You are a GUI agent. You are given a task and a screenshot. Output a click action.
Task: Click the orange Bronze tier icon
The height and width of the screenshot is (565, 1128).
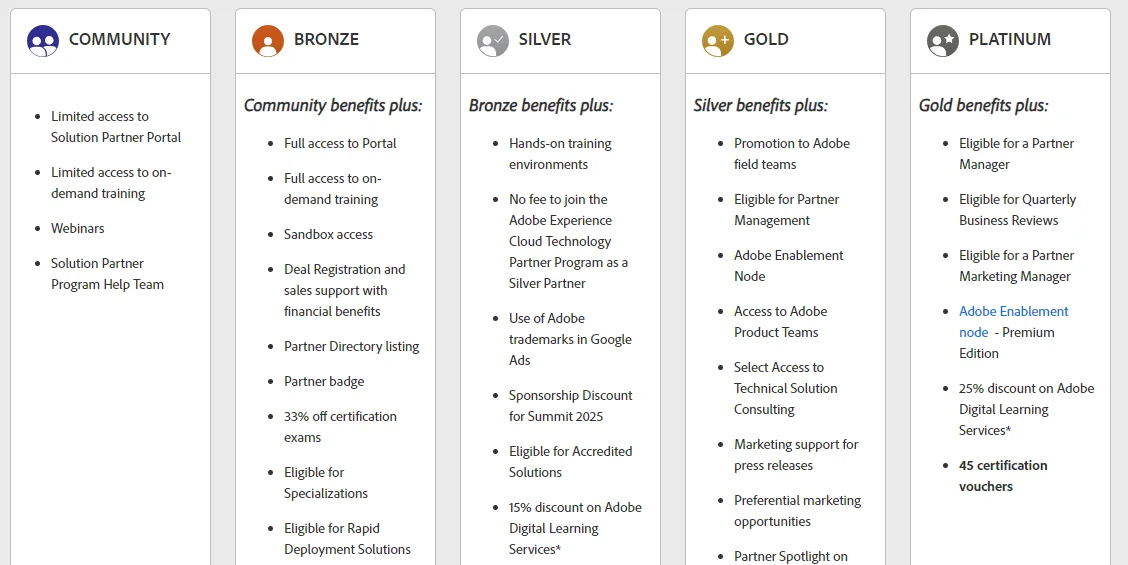coord(268,40)
